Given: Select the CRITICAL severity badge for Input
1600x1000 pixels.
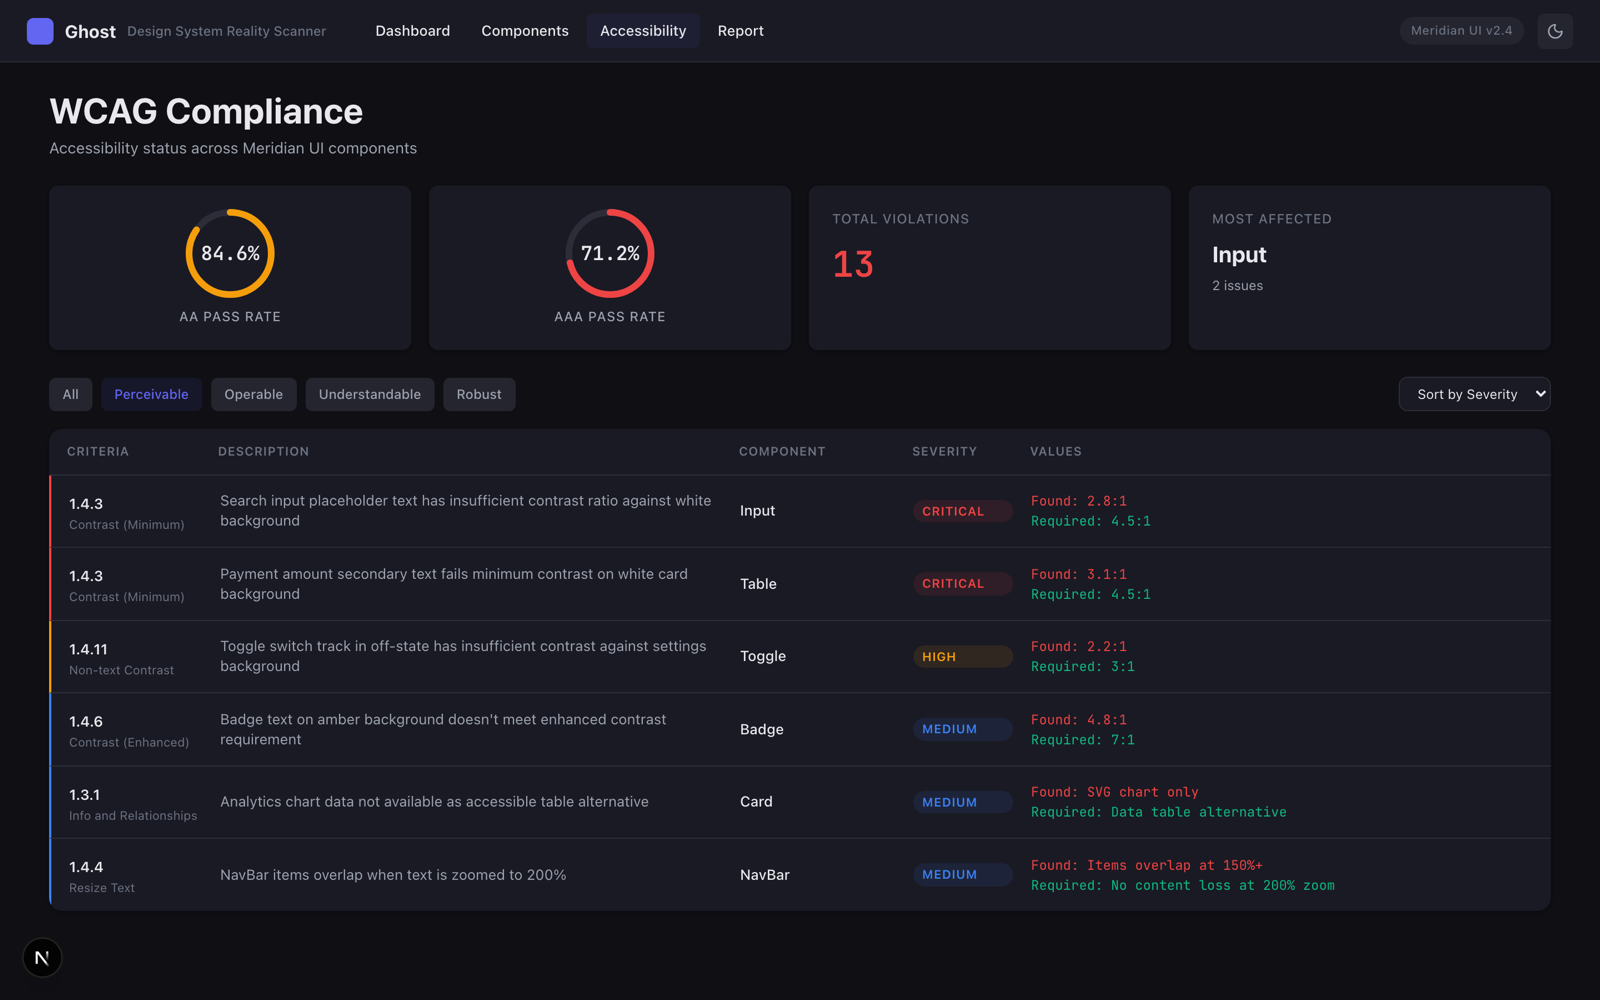Looking at the screenshot, I should tap(961, 510).
